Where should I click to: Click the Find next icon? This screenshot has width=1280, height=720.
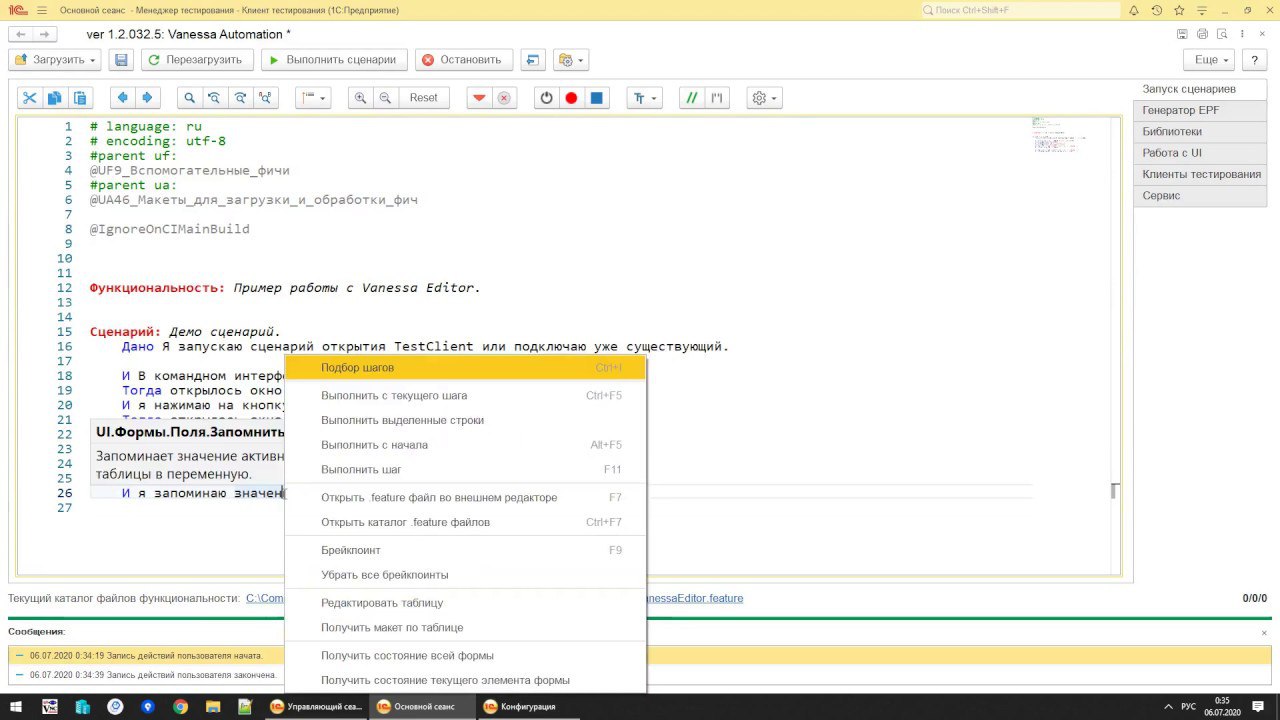pos(240,98)
